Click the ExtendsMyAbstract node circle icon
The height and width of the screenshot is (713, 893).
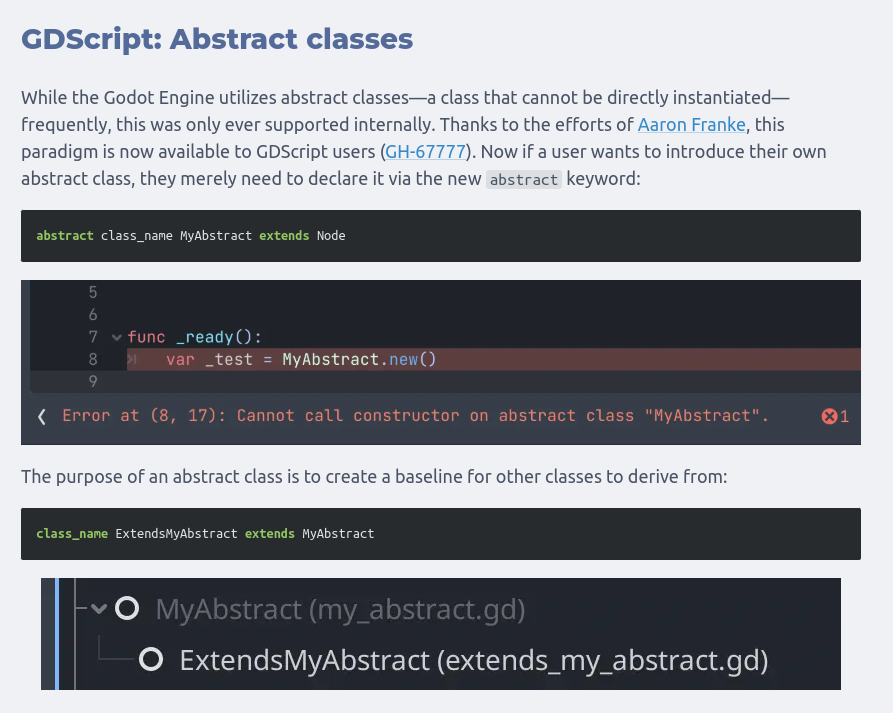pyautogui.click(x=151, y=659)
